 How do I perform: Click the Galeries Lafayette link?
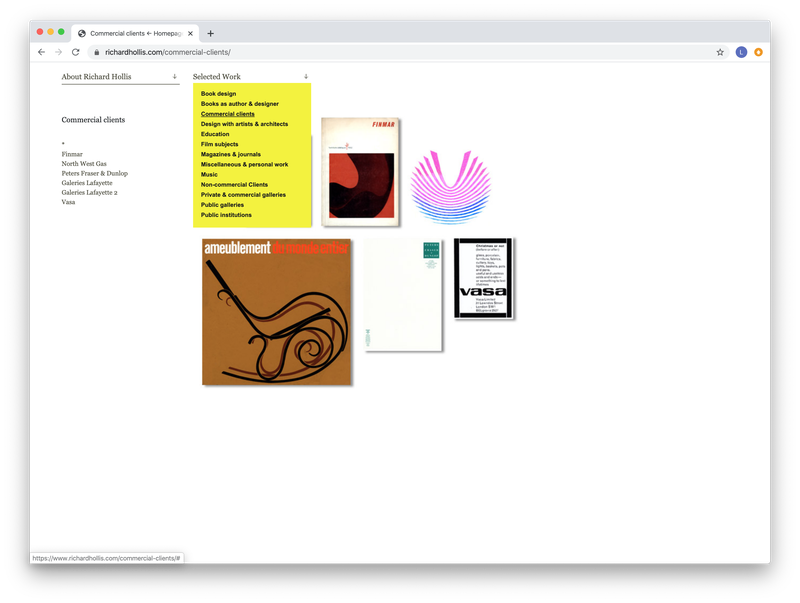pos(87,183)
